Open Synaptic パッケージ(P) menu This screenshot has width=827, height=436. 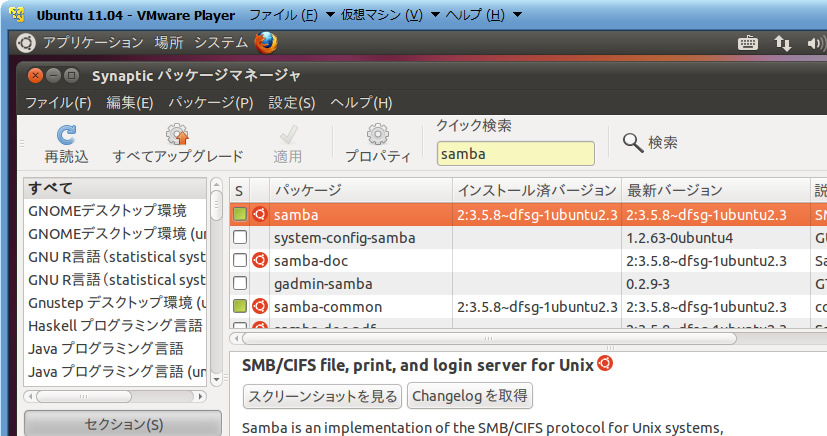point(211,102)
